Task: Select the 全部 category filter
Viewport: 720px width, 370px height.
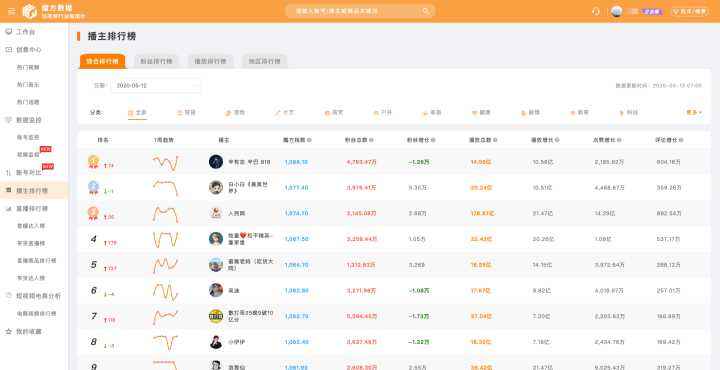Action: pos(137,112)
